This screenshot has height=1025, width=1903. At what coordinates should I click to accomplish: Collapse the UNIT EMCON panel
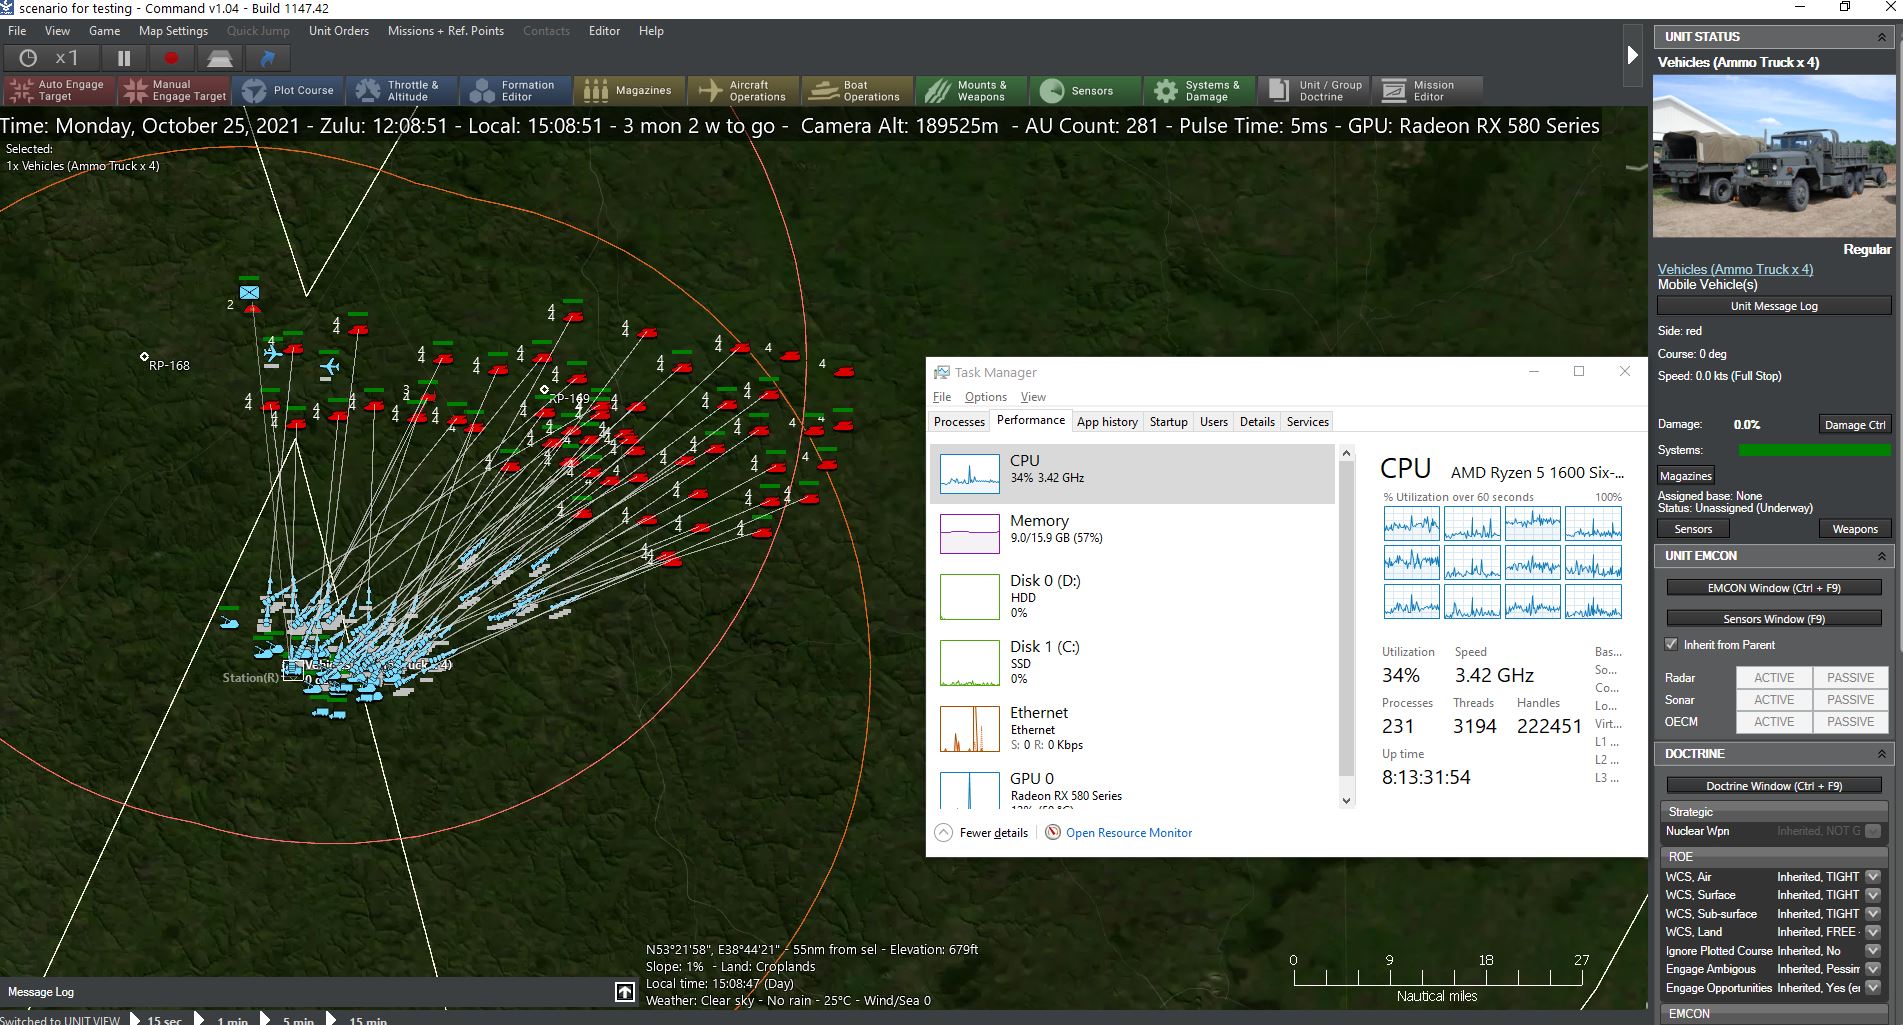click(1881, 556)
